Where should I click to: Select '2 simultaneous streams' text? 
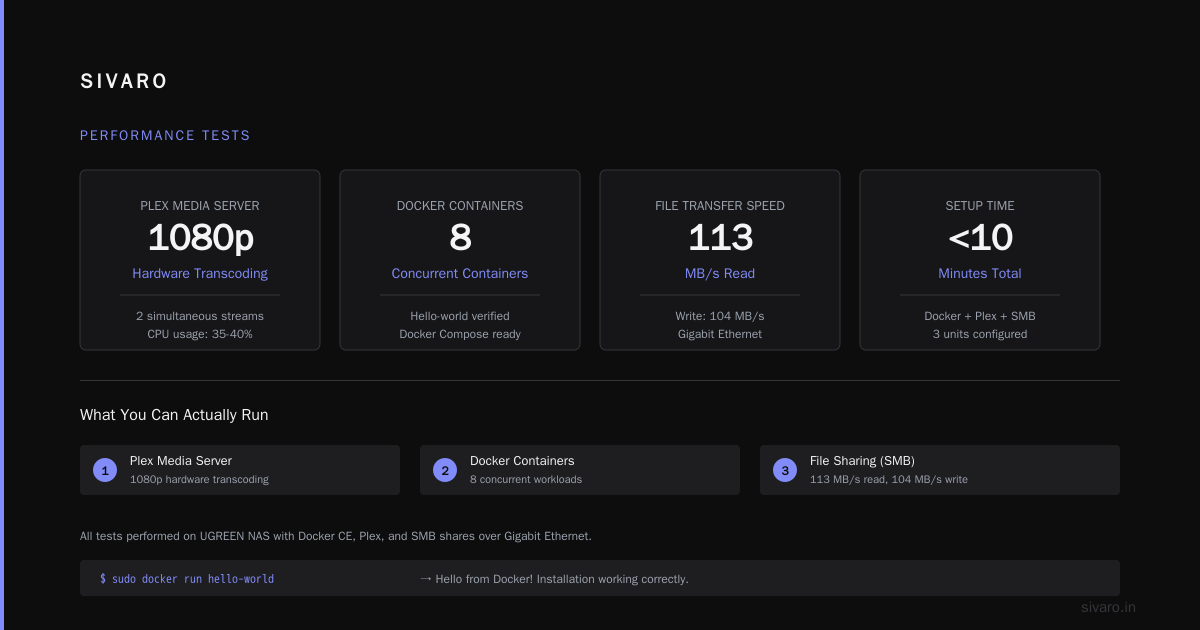point(200,316)
